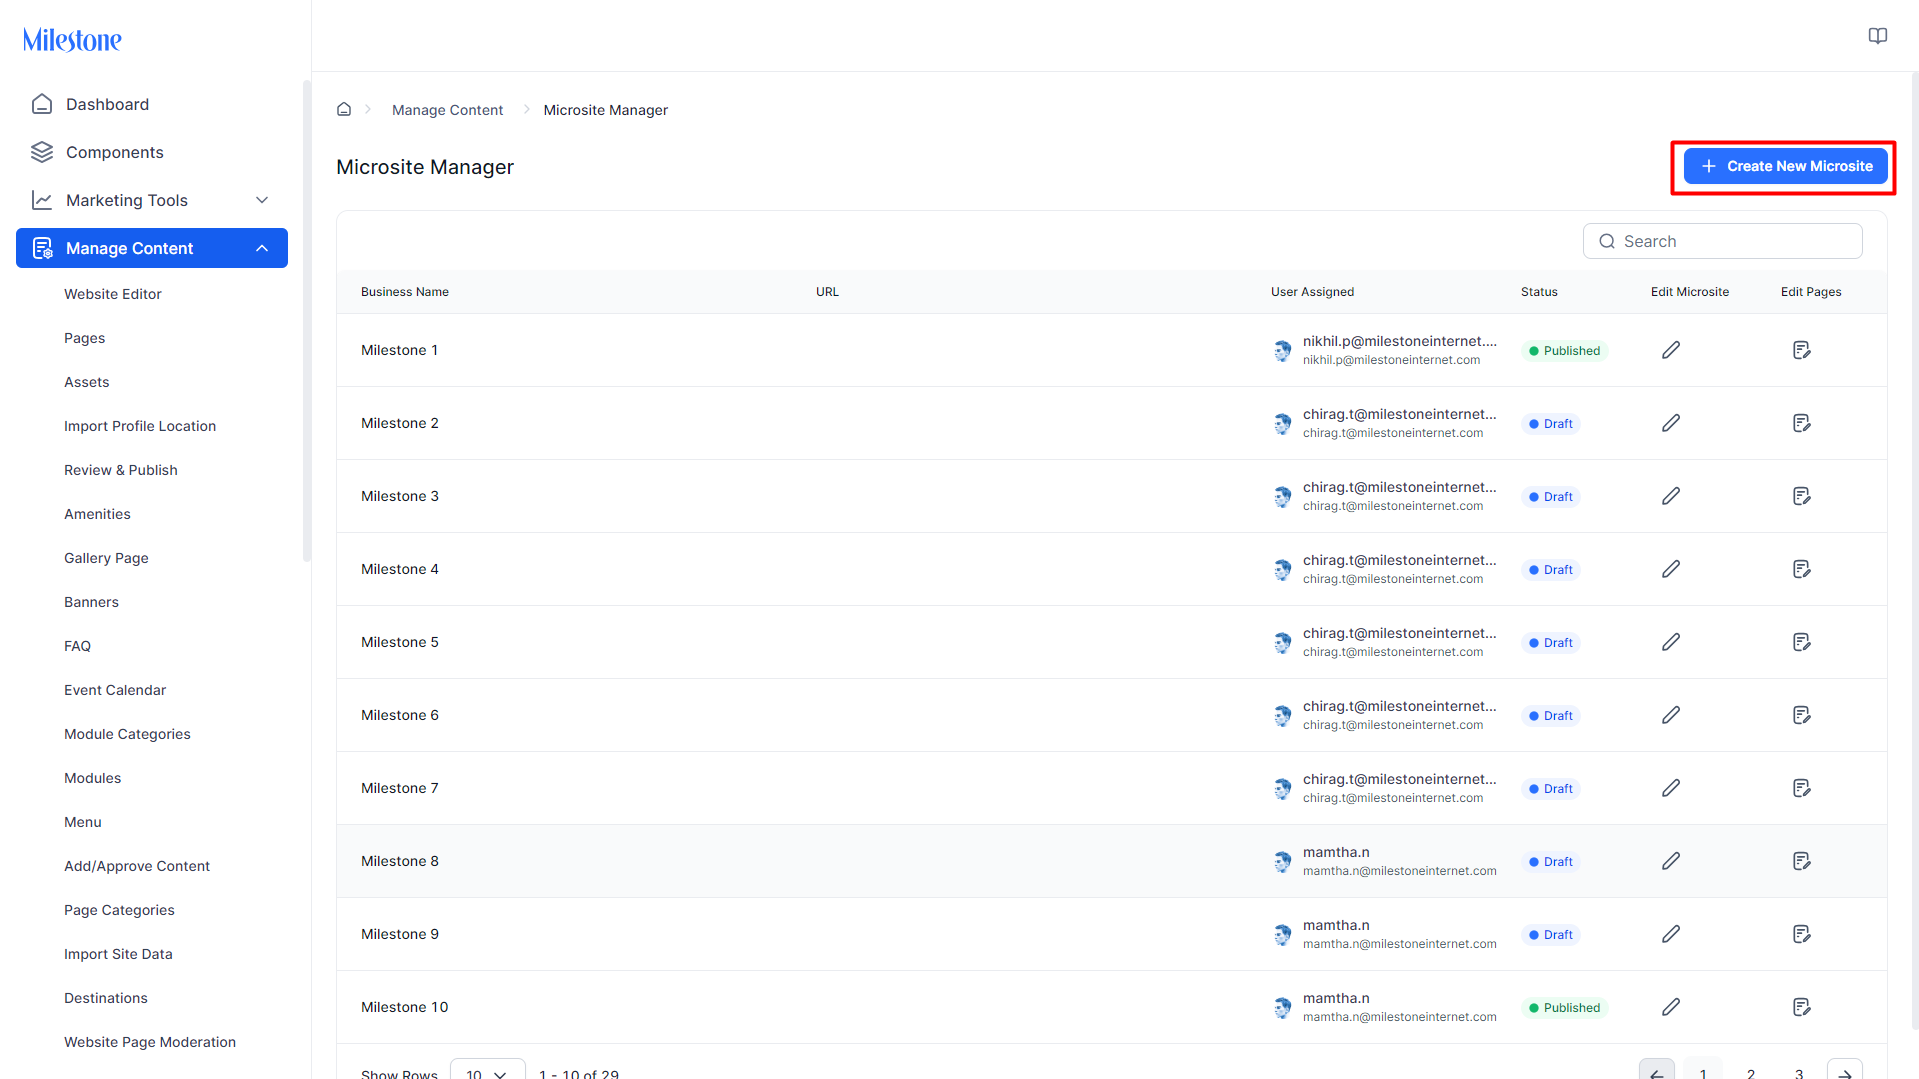Select Module Categories menu item

[x=127, y=734]
